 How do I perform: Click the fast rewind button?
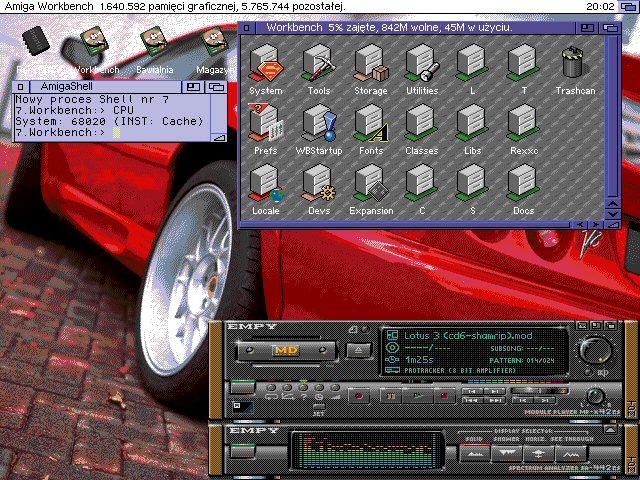pyautogui.click(x=472, y=400)
